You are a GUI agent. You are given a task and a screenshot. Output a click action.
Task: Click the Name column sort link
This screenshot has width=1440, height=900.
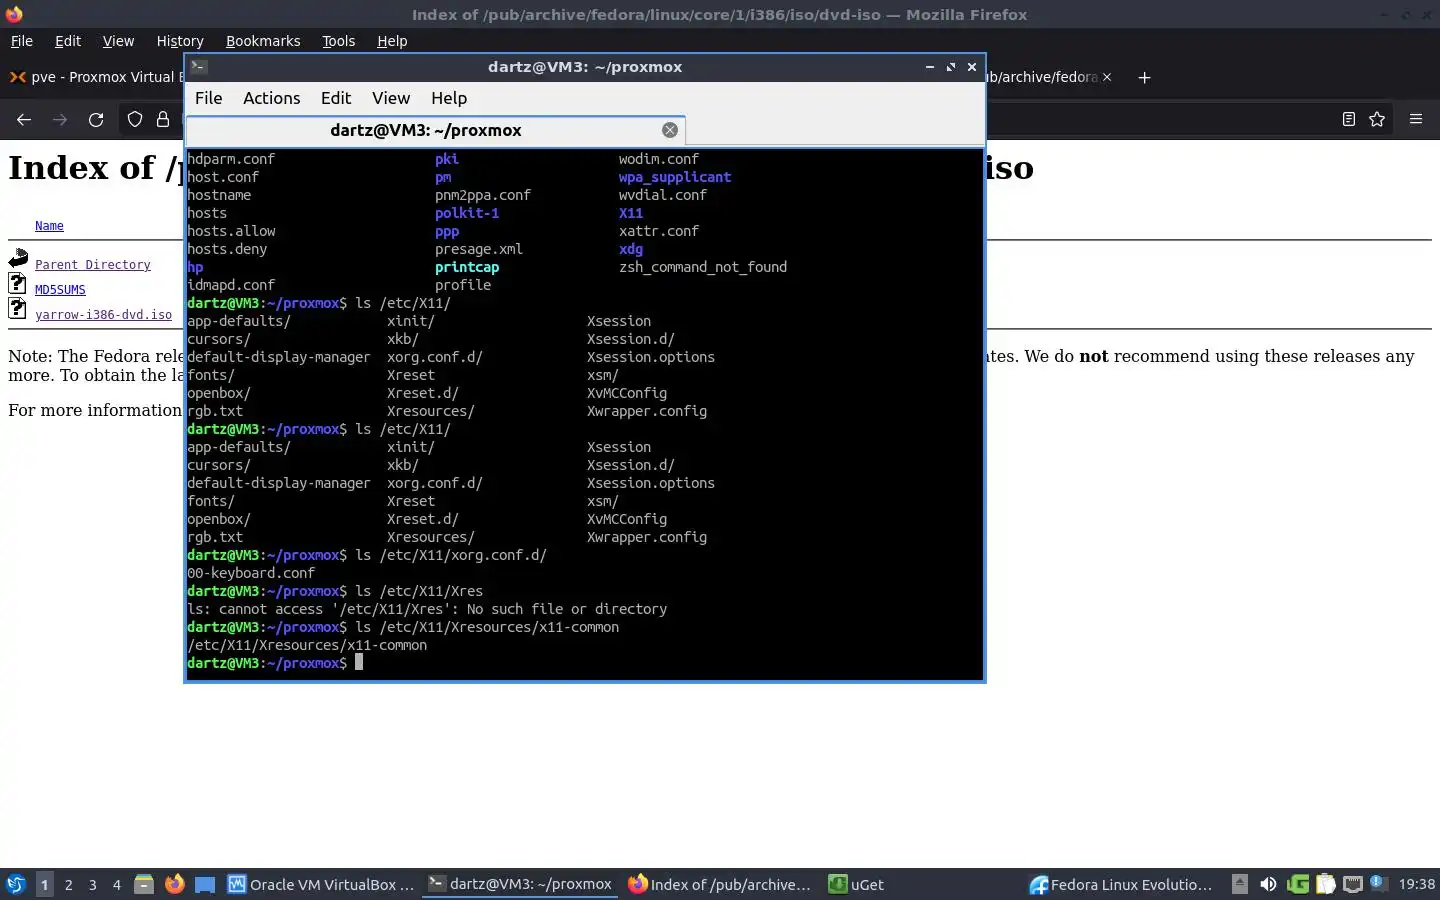click(49, 226)
